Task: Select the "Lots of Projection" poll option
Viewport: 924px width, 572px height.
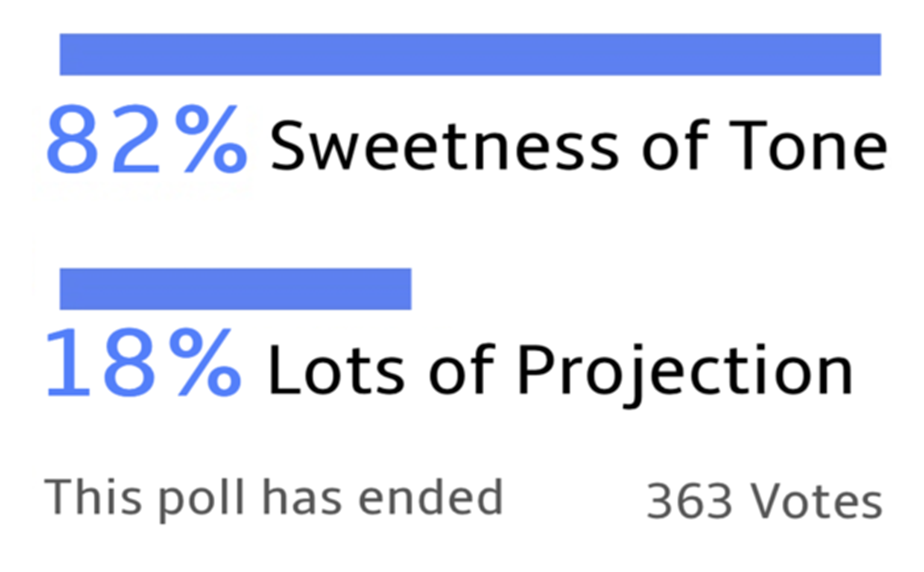Action: click(560, 370)
